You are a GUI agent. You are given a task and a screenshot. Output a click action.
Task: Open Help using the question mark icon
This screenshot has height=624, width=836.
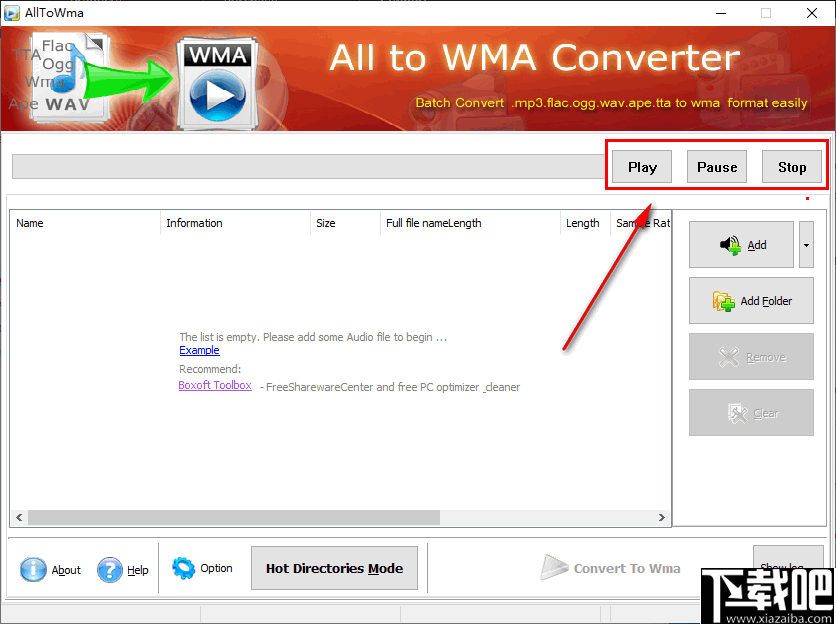point(109,570)
